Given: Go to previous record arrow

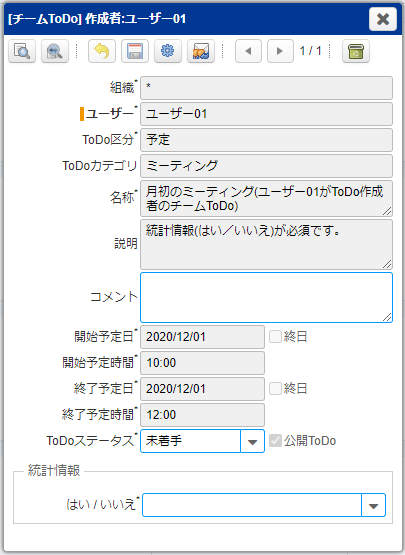Looking at the screenshot, I should coord(248,51).
